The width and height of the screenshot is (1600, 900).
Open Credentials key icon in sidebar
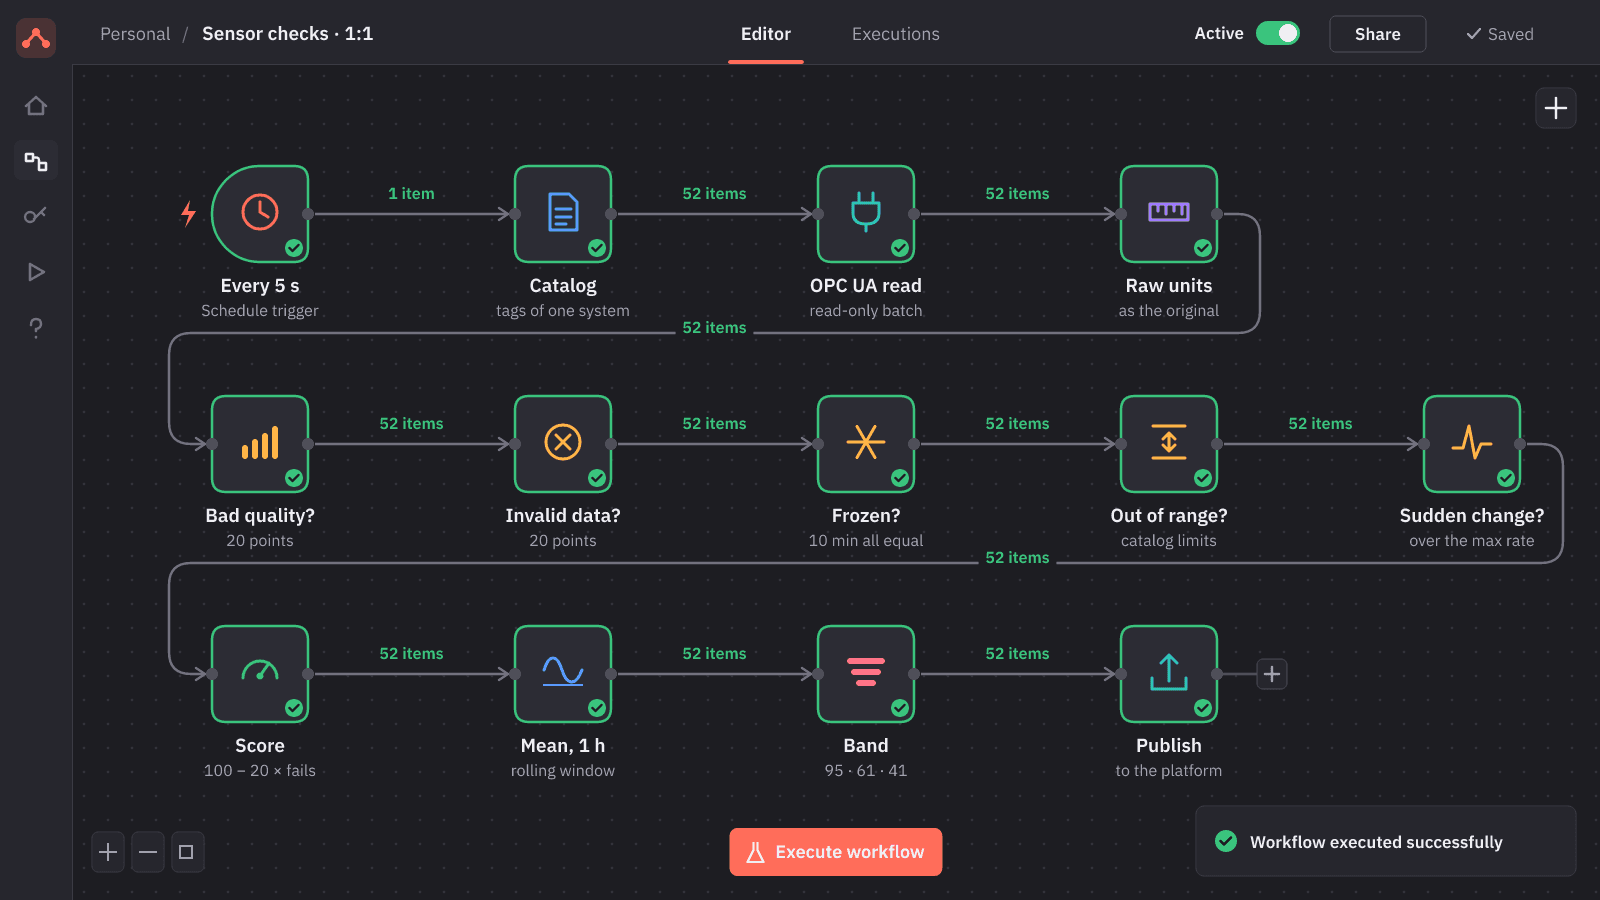[x=36, y=216]
